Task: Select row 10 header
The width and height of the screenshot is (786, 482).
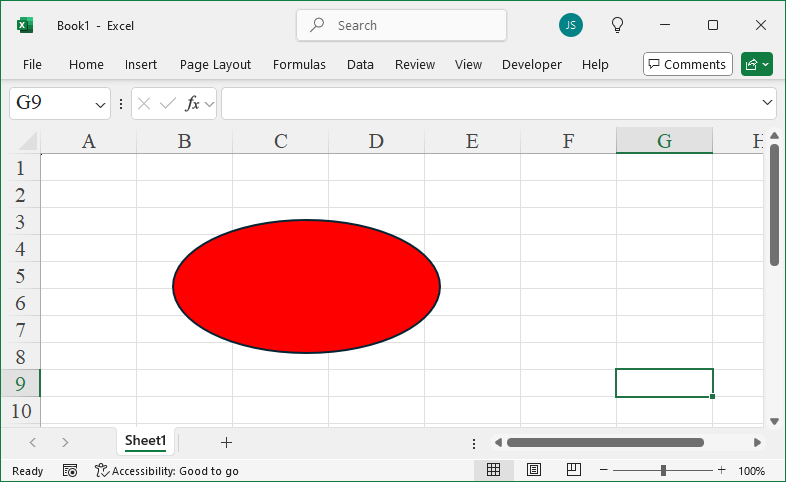Action: [20, 411]
